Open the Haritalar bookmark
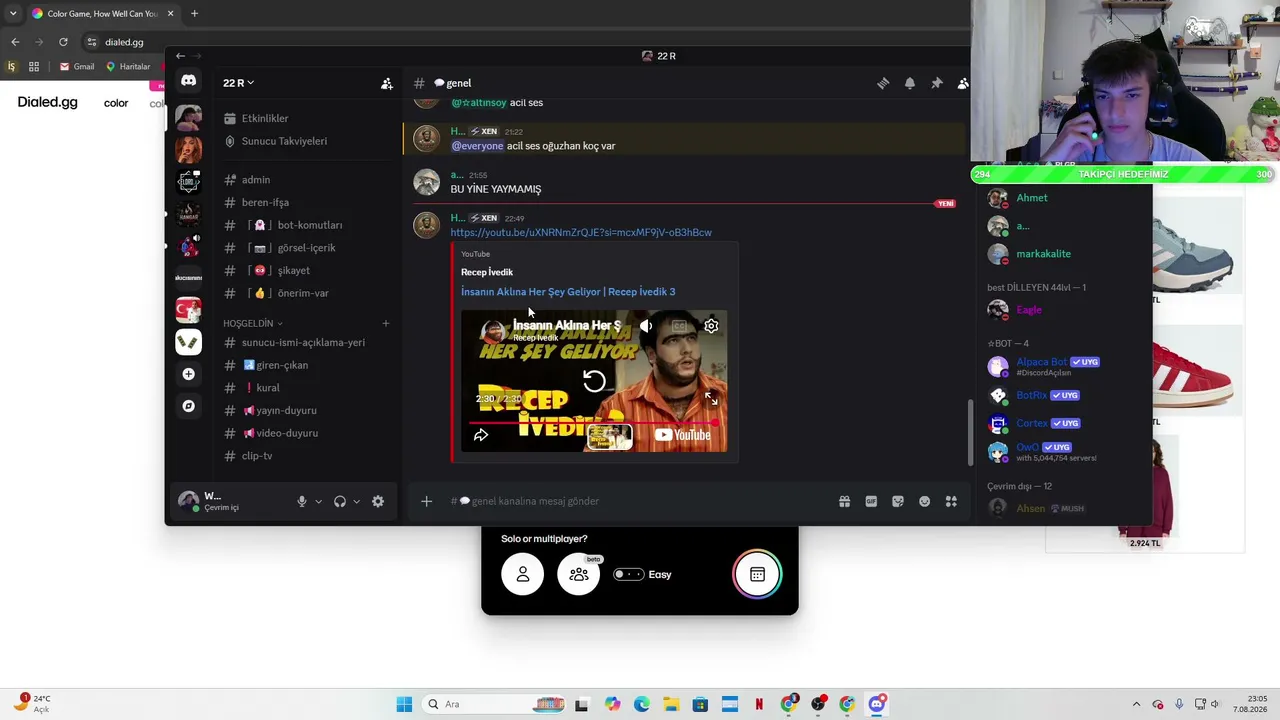The height and width of the screenshot is (720, 1280). (128, 67)
